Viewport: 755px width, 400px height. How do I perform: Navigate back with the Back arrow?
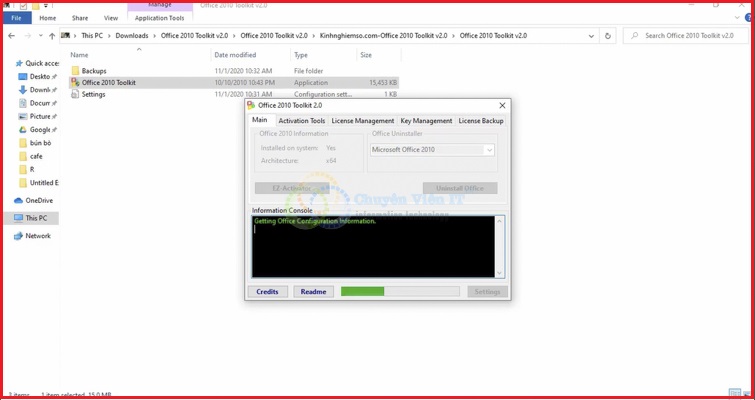point(12,36)
